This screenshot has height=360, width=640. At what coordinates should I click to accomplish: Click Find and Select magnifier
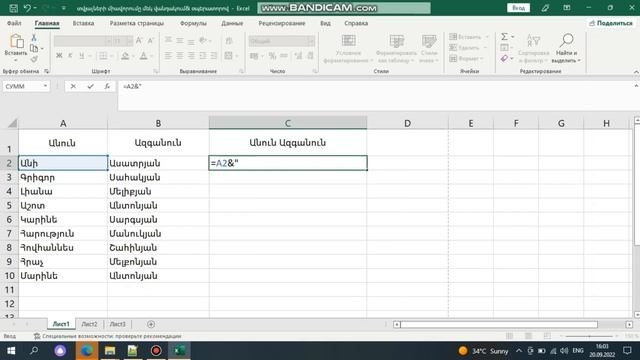tap(567, 41)
